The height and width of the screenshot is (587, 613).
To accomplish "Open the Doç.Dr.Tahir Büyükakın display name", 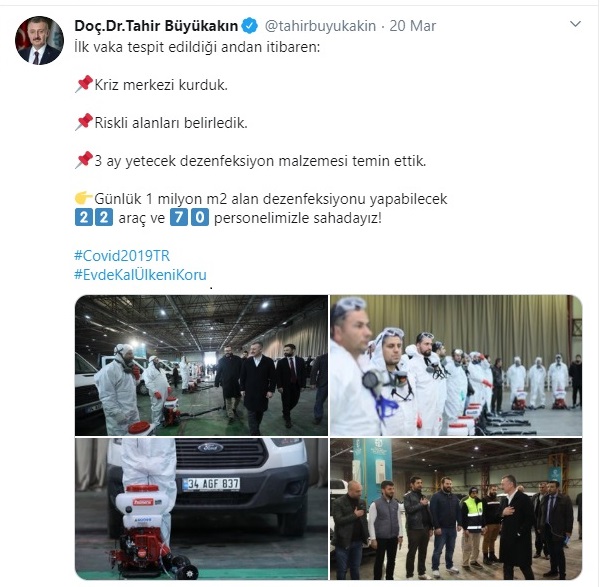I will click(156, 26).
